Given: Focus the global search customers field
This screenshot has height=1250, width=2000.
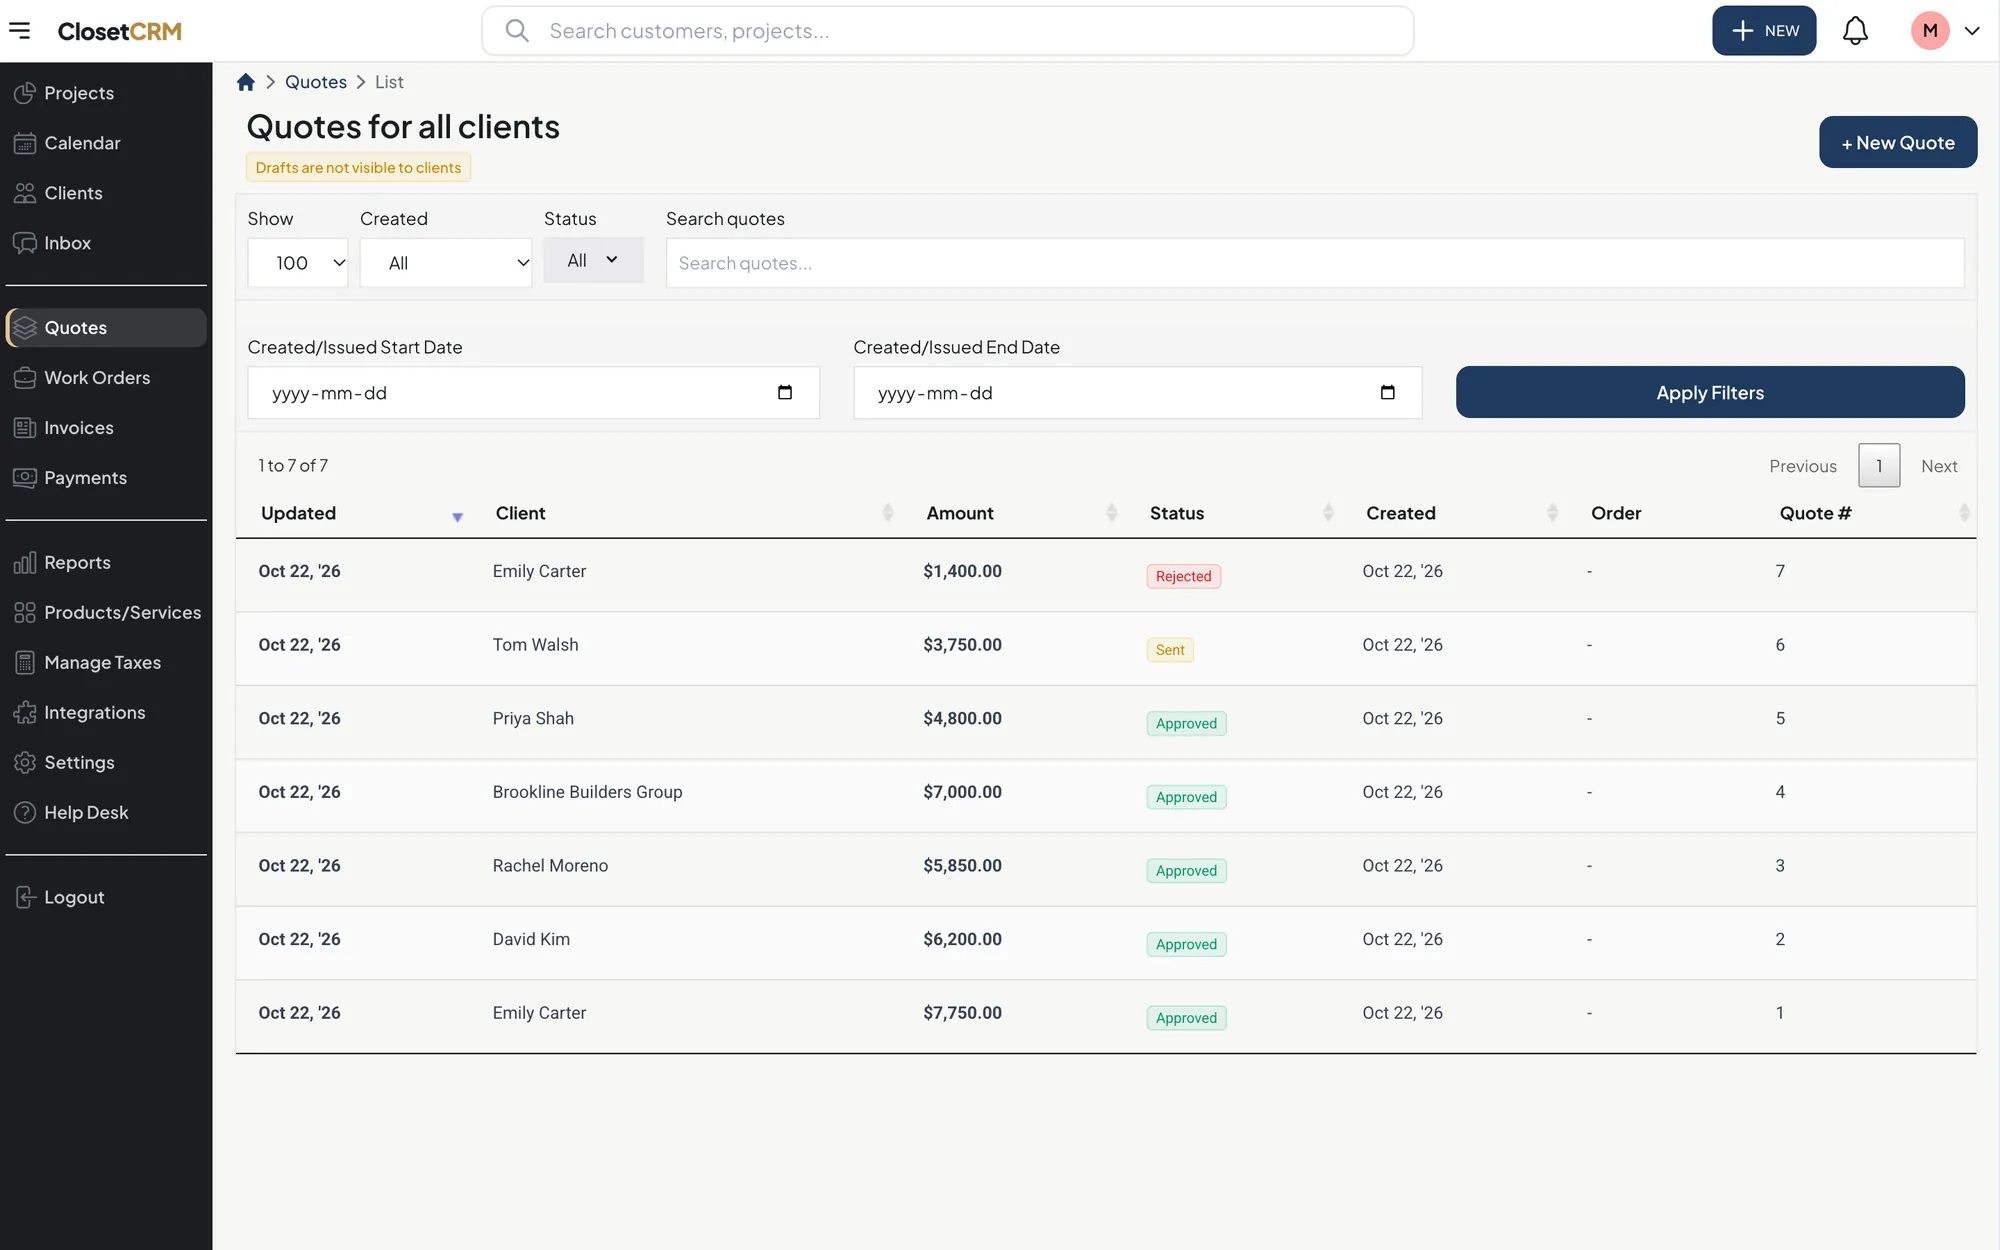Looking at the screenshot, I should (947, 30).
